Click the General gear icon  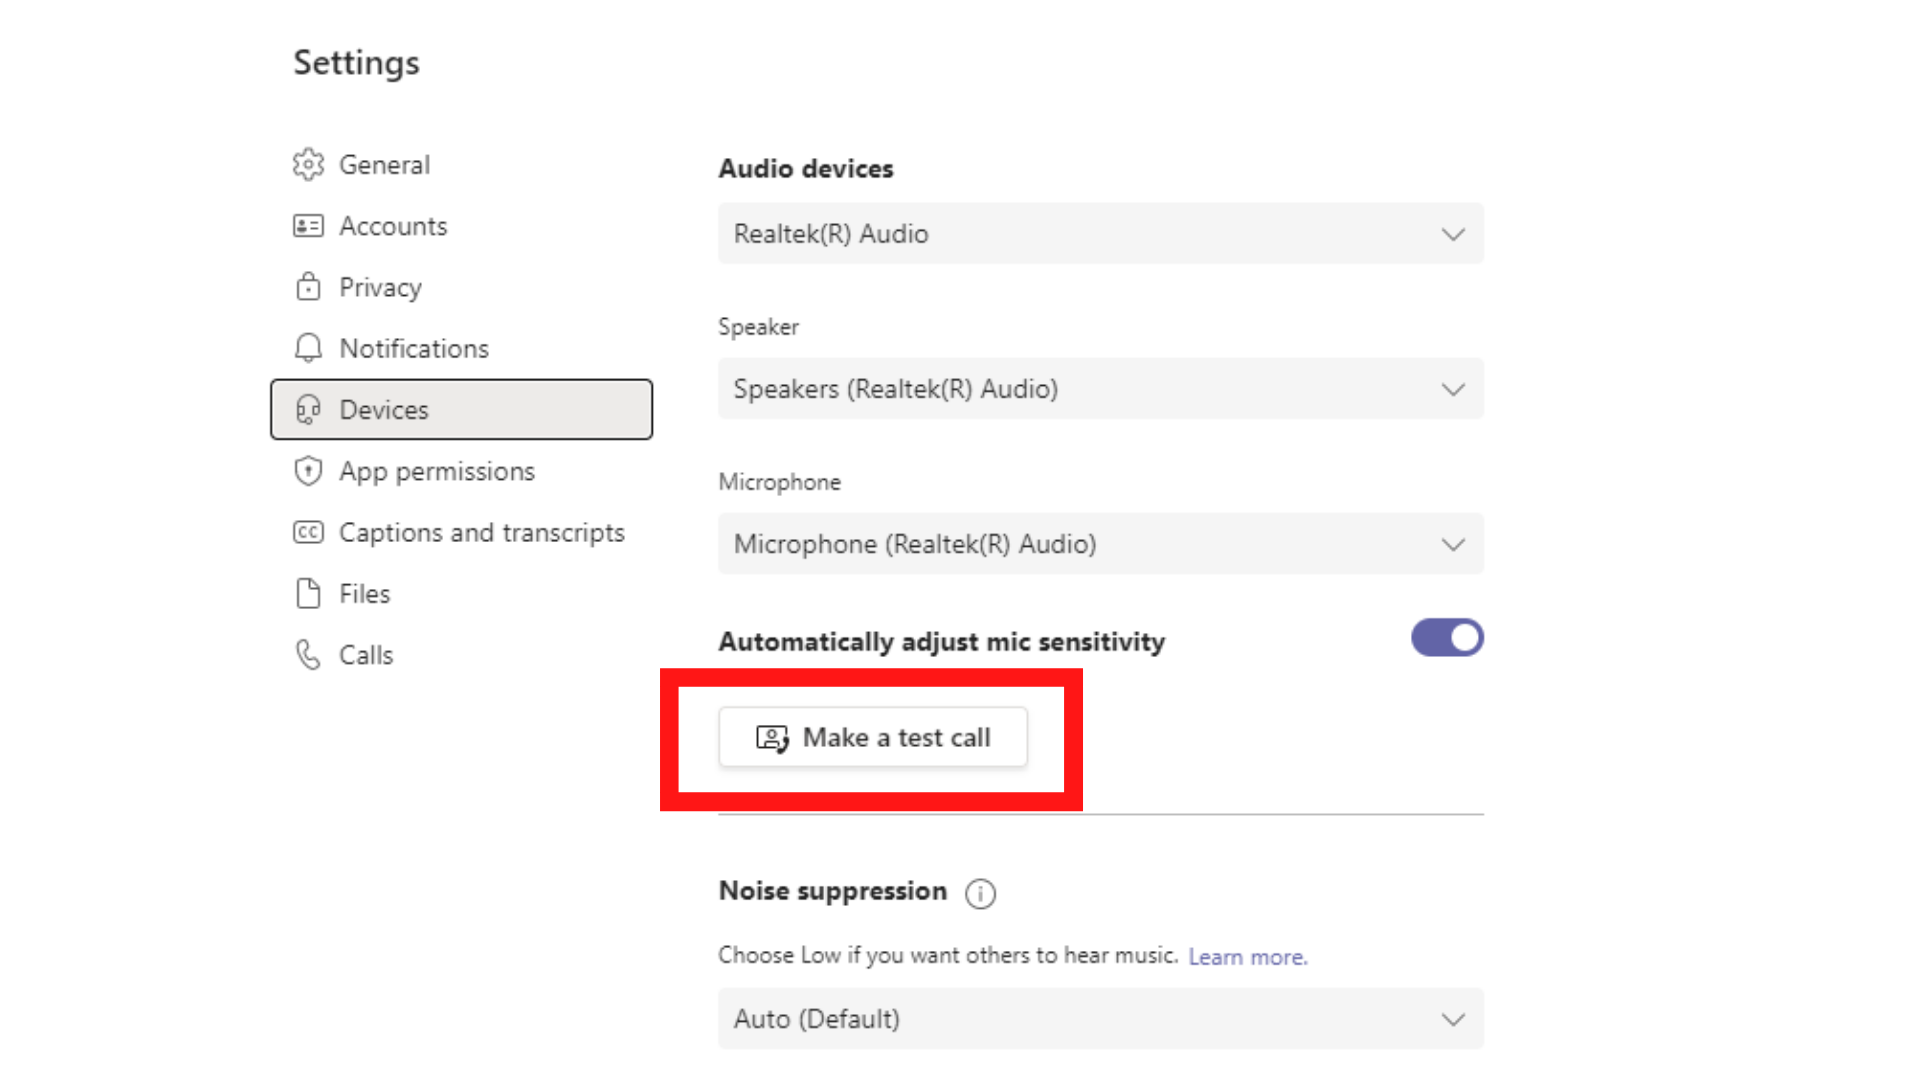(x=308, y=165)
